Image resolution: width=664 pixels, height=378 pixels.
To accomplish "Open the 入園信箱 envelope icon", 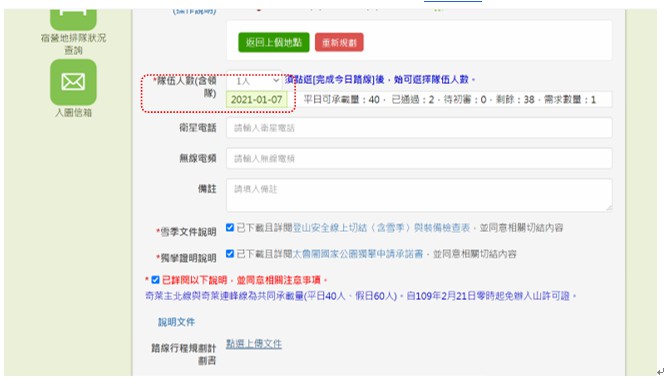I will (x=73, y=82).
